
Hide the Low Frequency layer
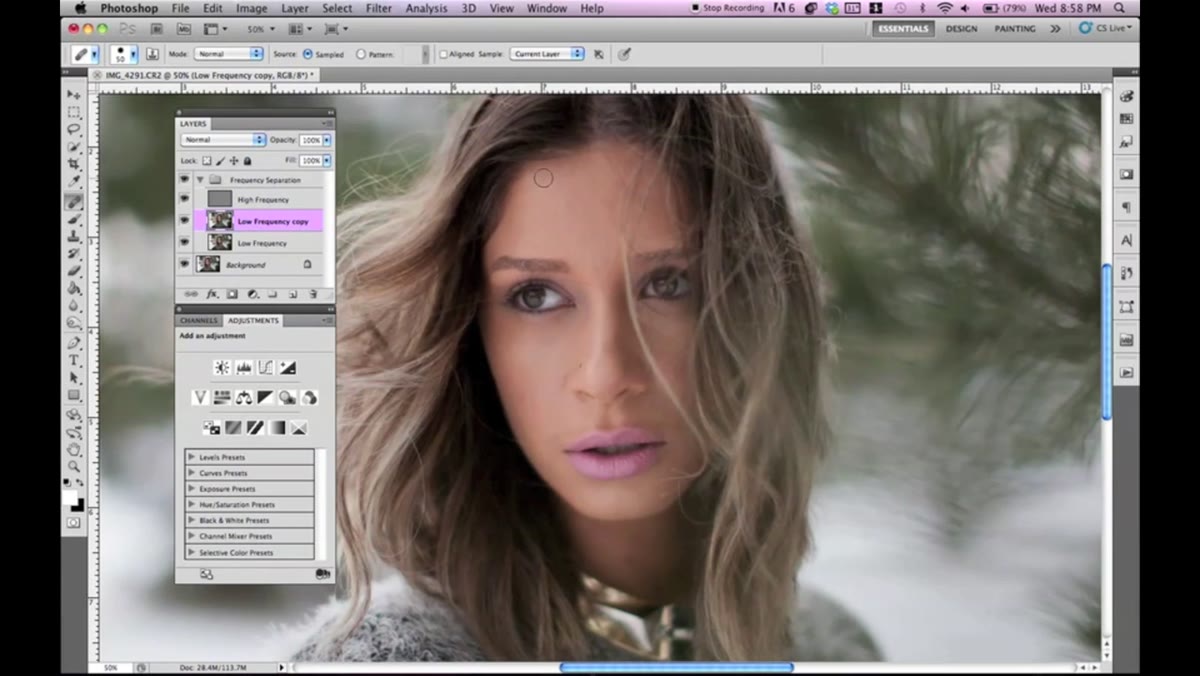(184, 243)
